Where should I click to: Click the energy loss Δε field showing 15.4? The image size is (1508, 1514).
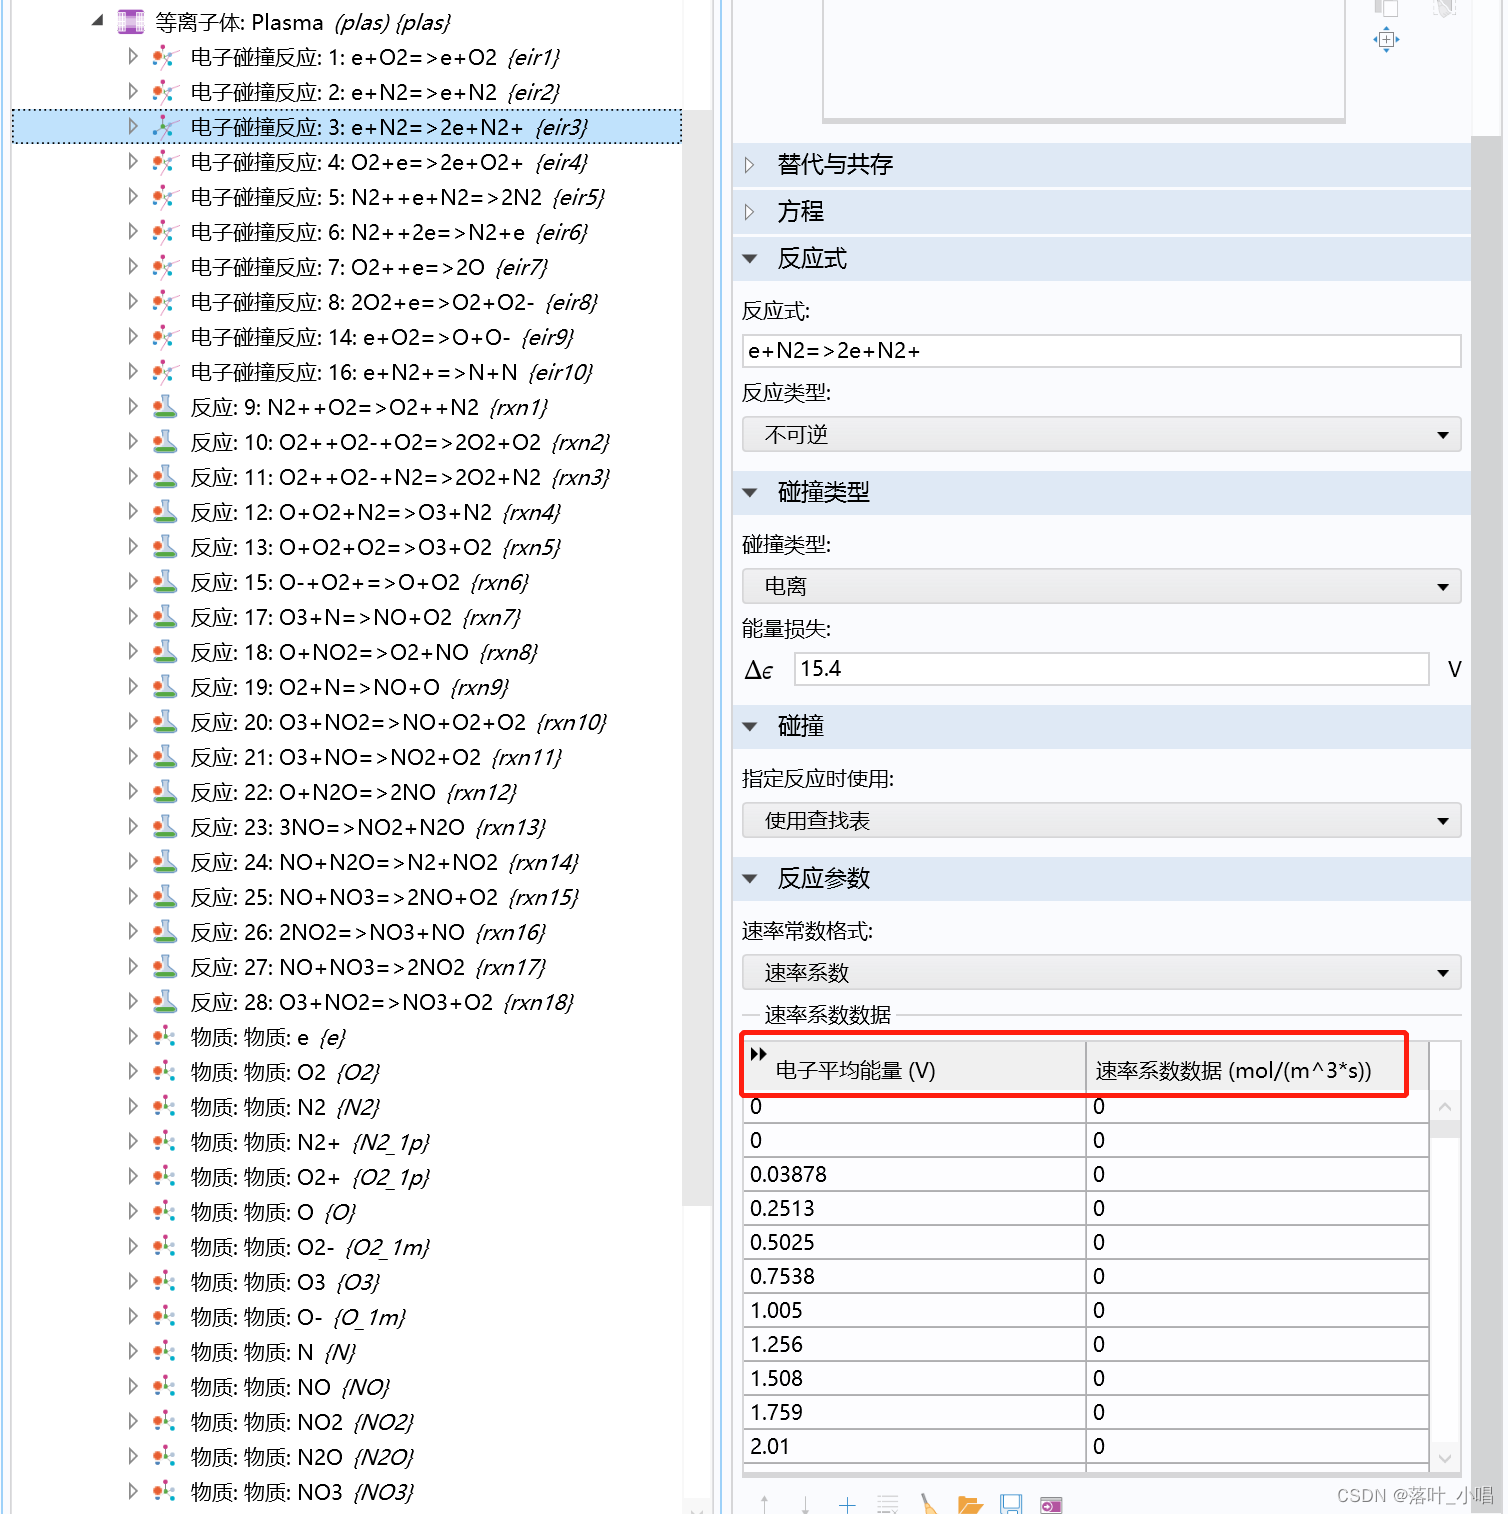[x=1111, y=669]
